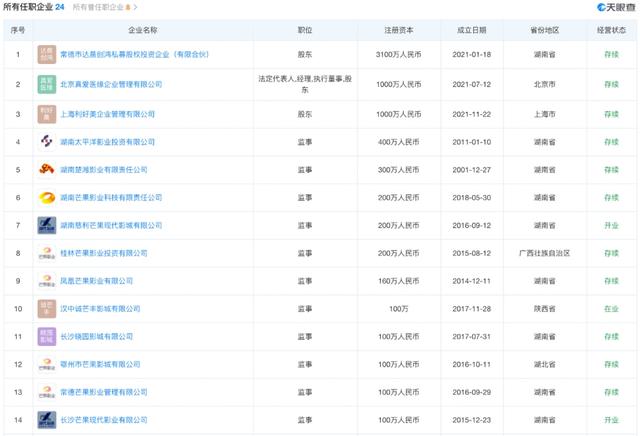Viewport: 640px width, 436px height.
Task: Click the date 2015-08-12
Action: coord(471,253)
